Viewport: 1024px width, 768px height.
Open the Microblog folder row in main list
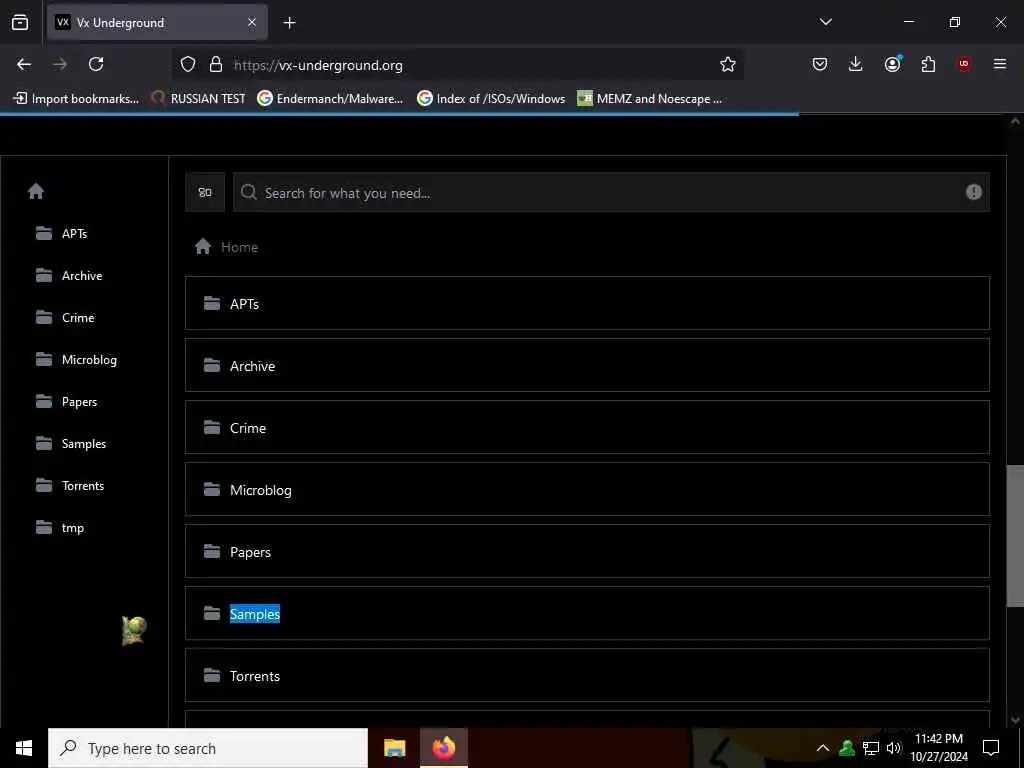(587, 489)
